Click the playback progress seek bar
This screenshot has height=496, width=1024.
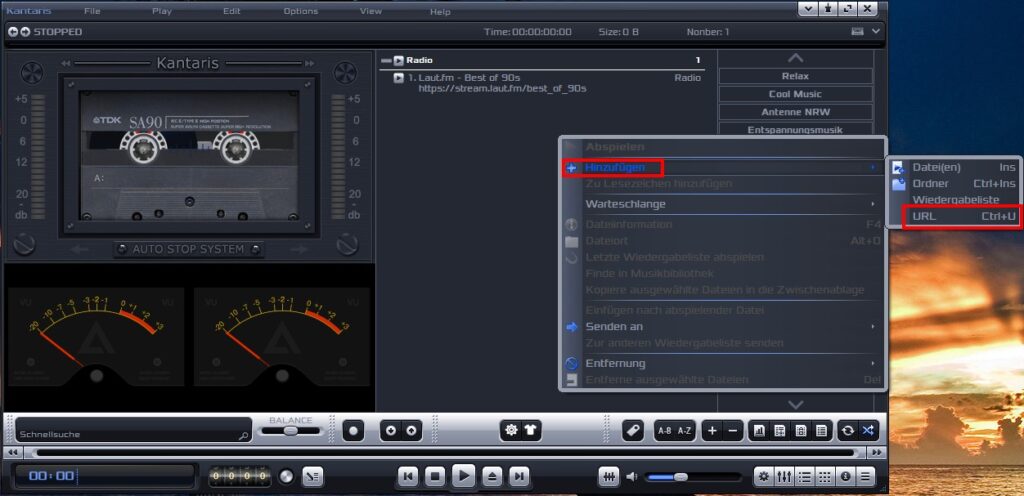[x=445, y=452]
